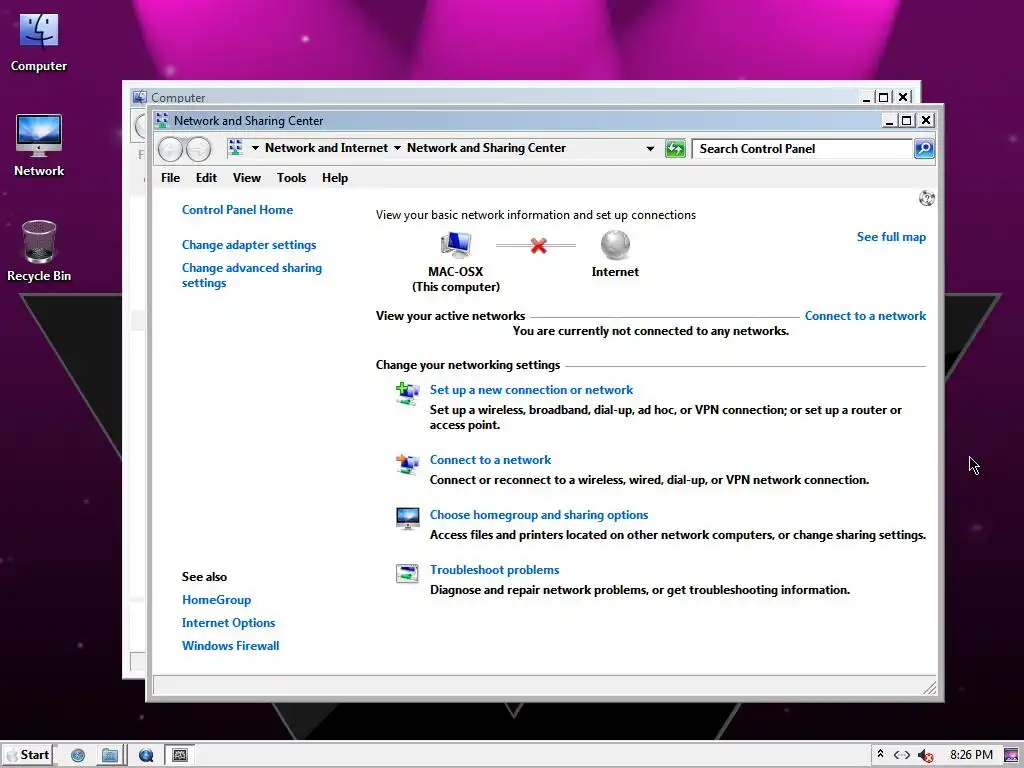Viewport: 1024px width, 768px height.
Task: Click the network tray icon
Action: 902,756
